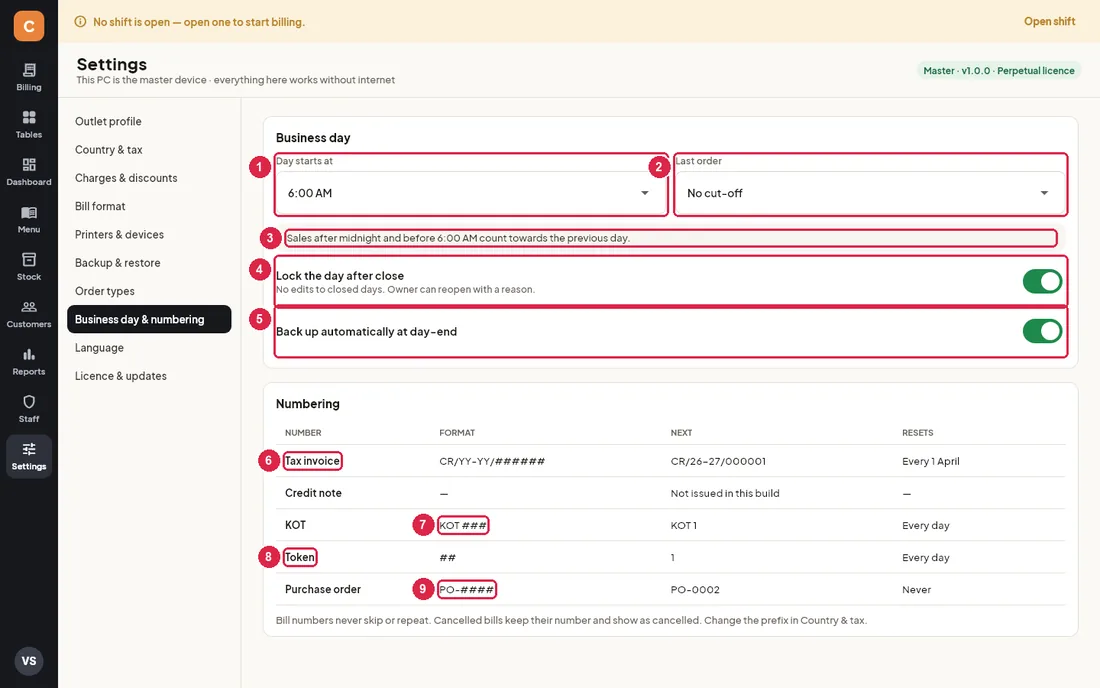Viewport: 1100px width, 688px height.
Task: Open Order types settings
Action: (105, 291)
